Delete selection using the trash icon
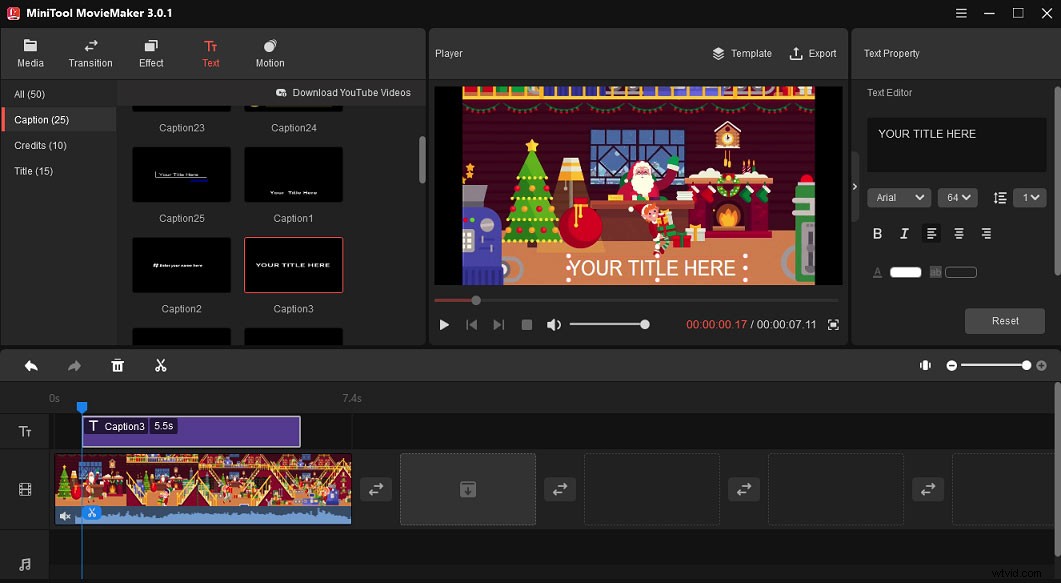This screenshot has width=1061, height=583. (x=117, y=365)
